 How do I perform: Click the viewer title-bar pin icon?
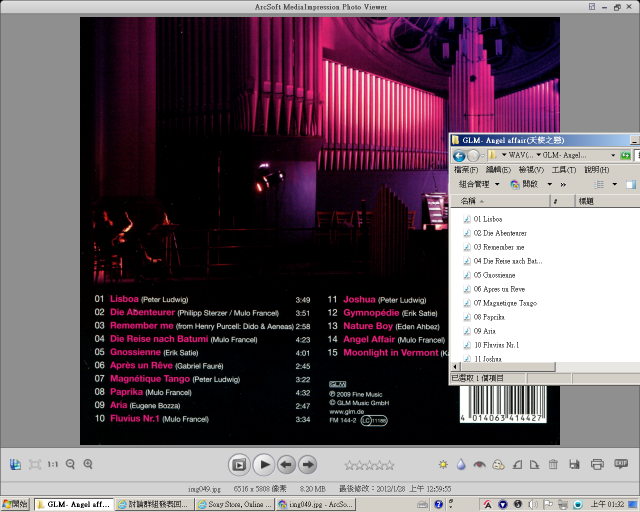click(592, 7)
